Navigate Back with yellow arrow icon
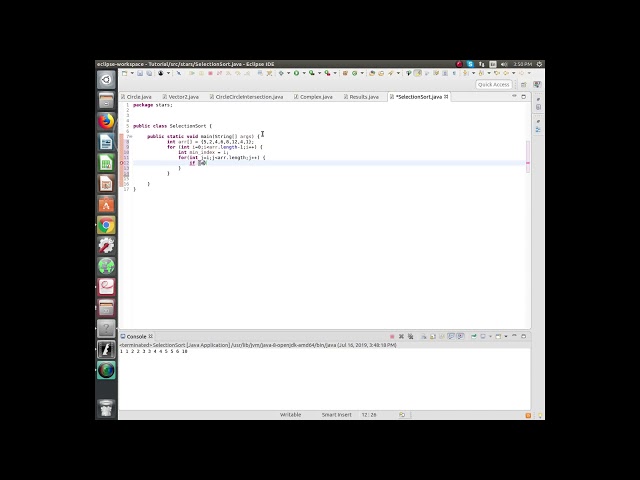Viewport: 640px width, 480px height. click(x=506, y=73)
